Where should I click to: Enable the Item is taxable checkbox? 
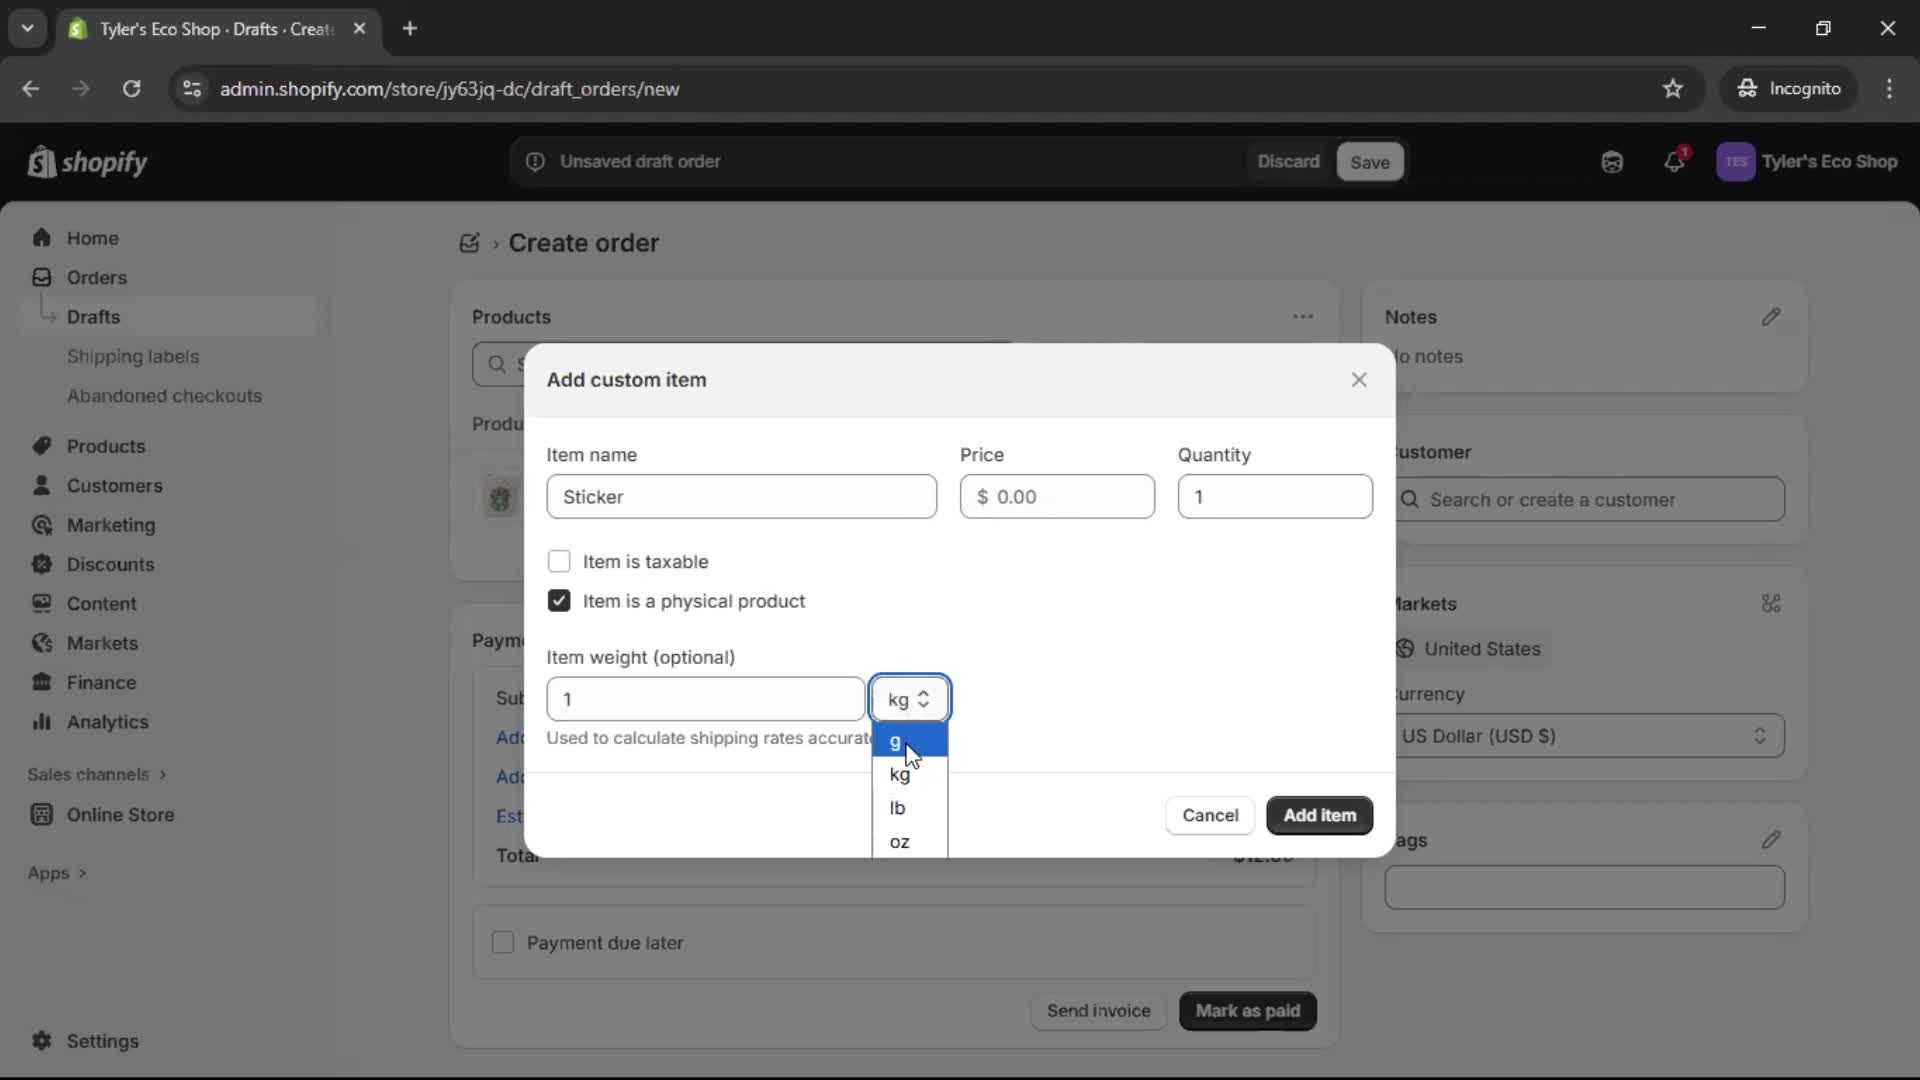(559, 561)
